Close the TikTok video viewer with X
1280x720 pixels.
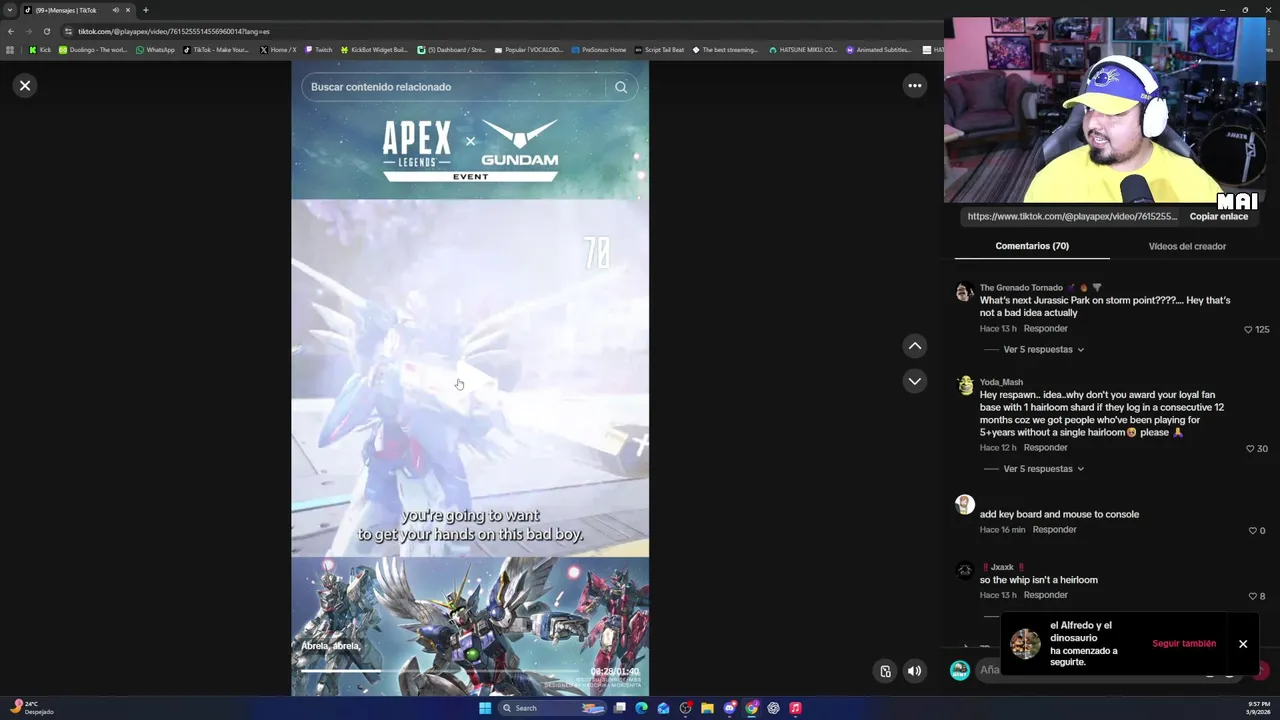coord(25,86)
